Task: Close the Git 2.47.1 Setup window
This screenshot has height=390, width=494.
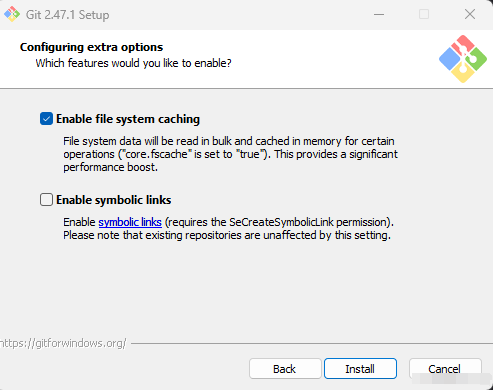Action: (470, 14)
